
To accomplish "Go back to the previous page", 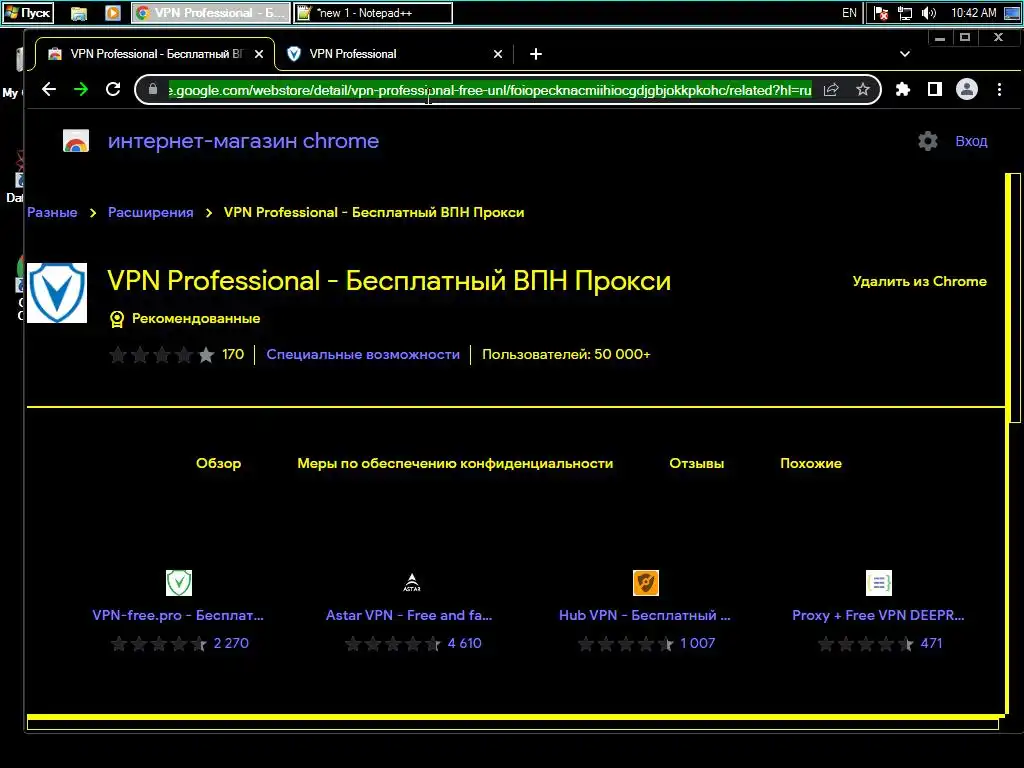I will (x=49, y=89).
